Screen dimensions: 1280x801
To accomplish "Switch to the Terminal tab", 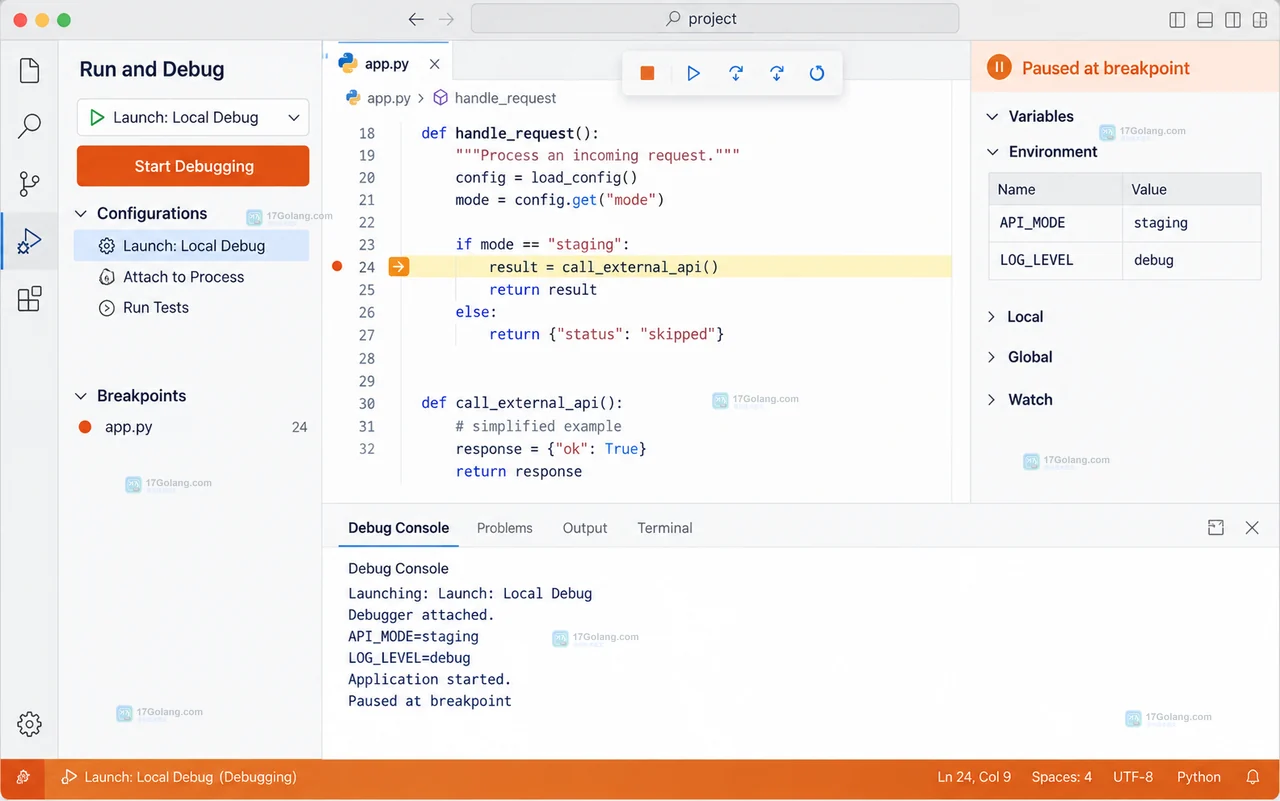I will click(665, 528).
